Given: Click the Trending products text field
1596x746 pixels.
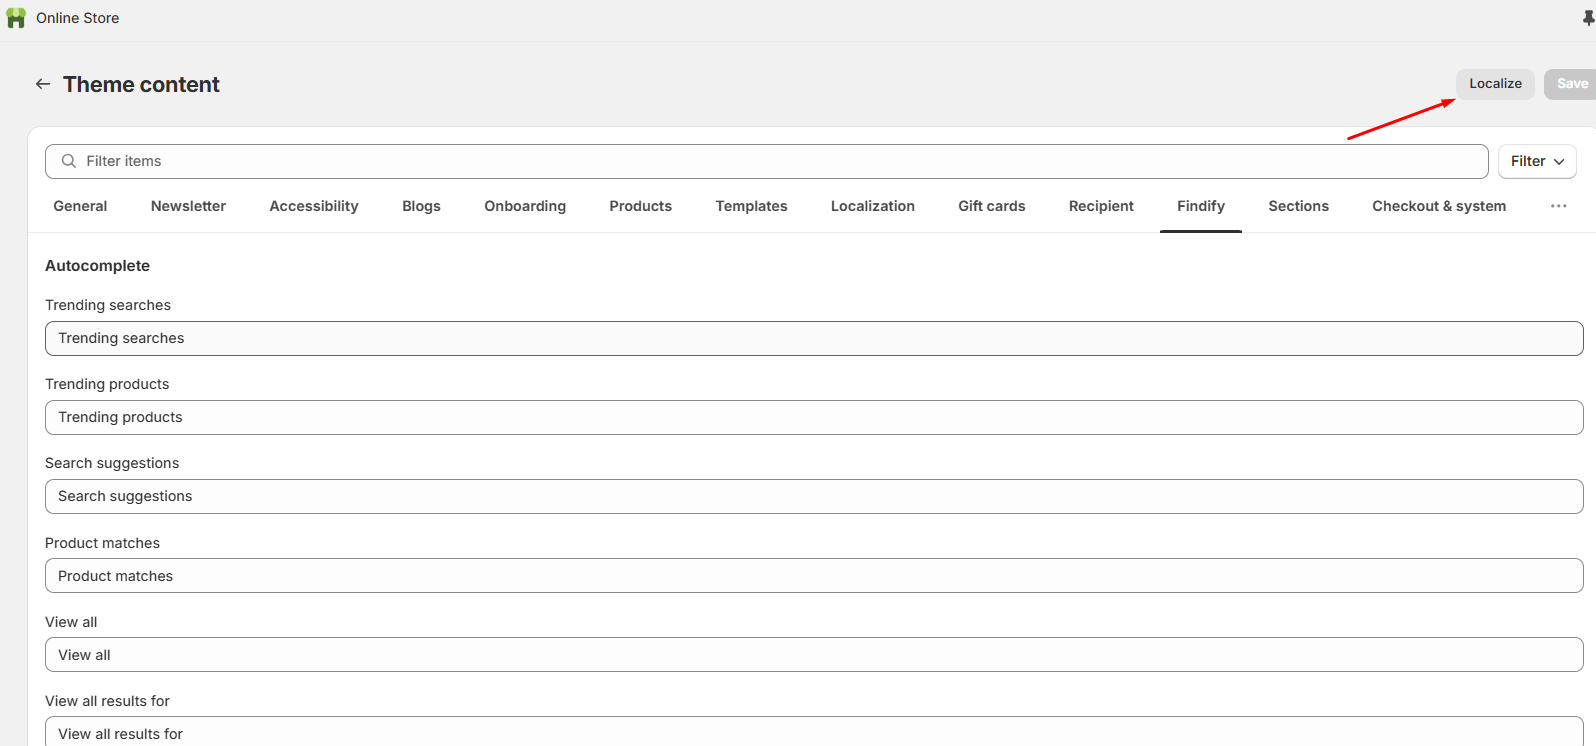Looking at the screenshot, I should point(814,417).
